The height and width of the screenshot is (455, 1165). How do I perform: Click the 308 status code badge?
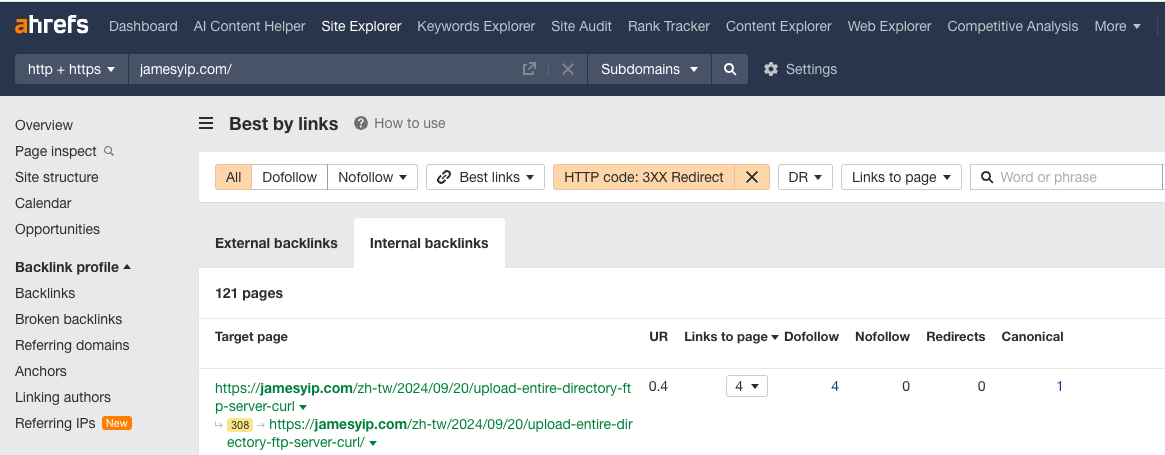point(240,425)
